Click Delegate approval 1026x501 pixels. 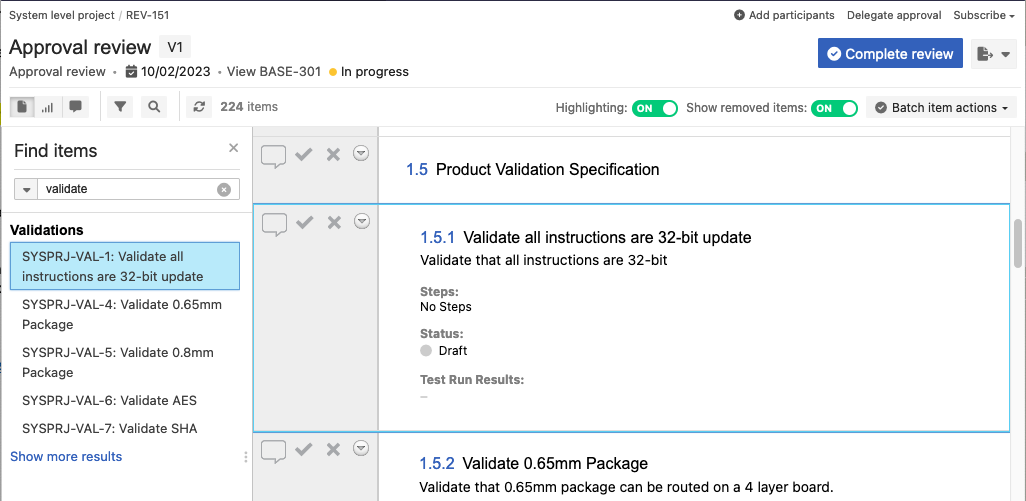pyautogui.click(x=894, y=15)
